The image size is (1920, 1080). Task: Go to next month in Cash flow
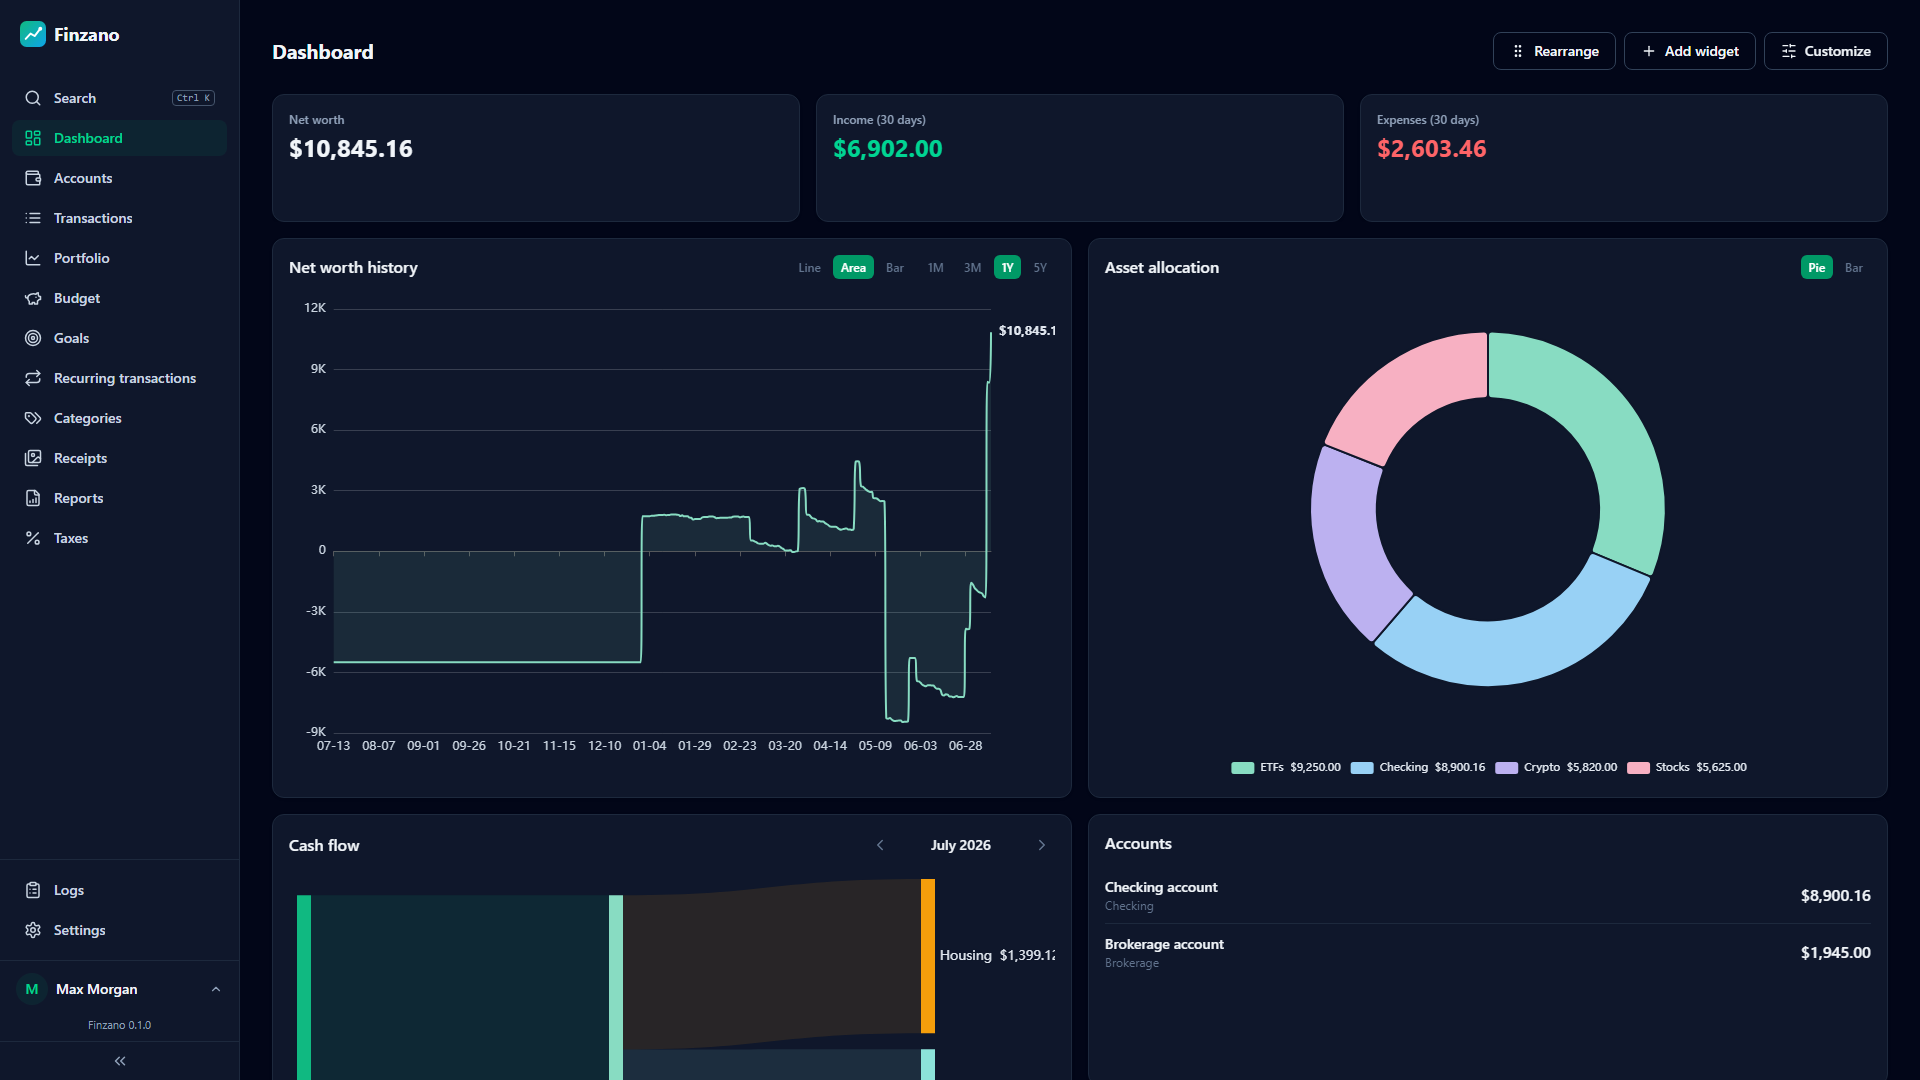pyautogui.click(x=1042, y=845)
